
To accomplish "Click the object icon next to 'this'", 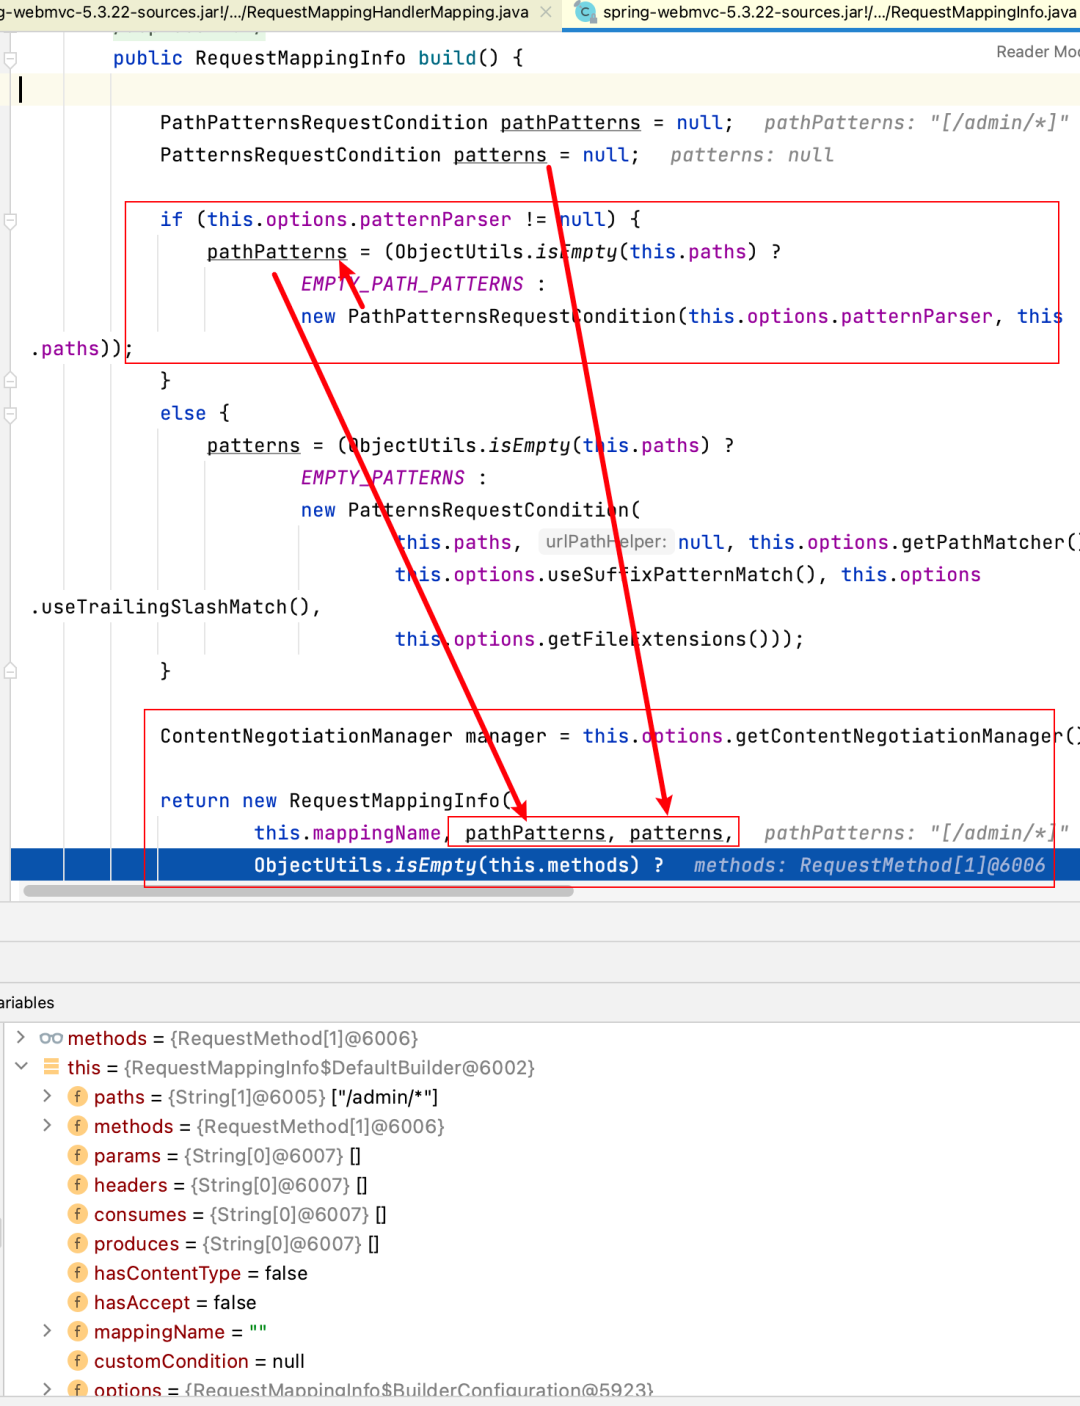I will click(x=51, y=1067).
